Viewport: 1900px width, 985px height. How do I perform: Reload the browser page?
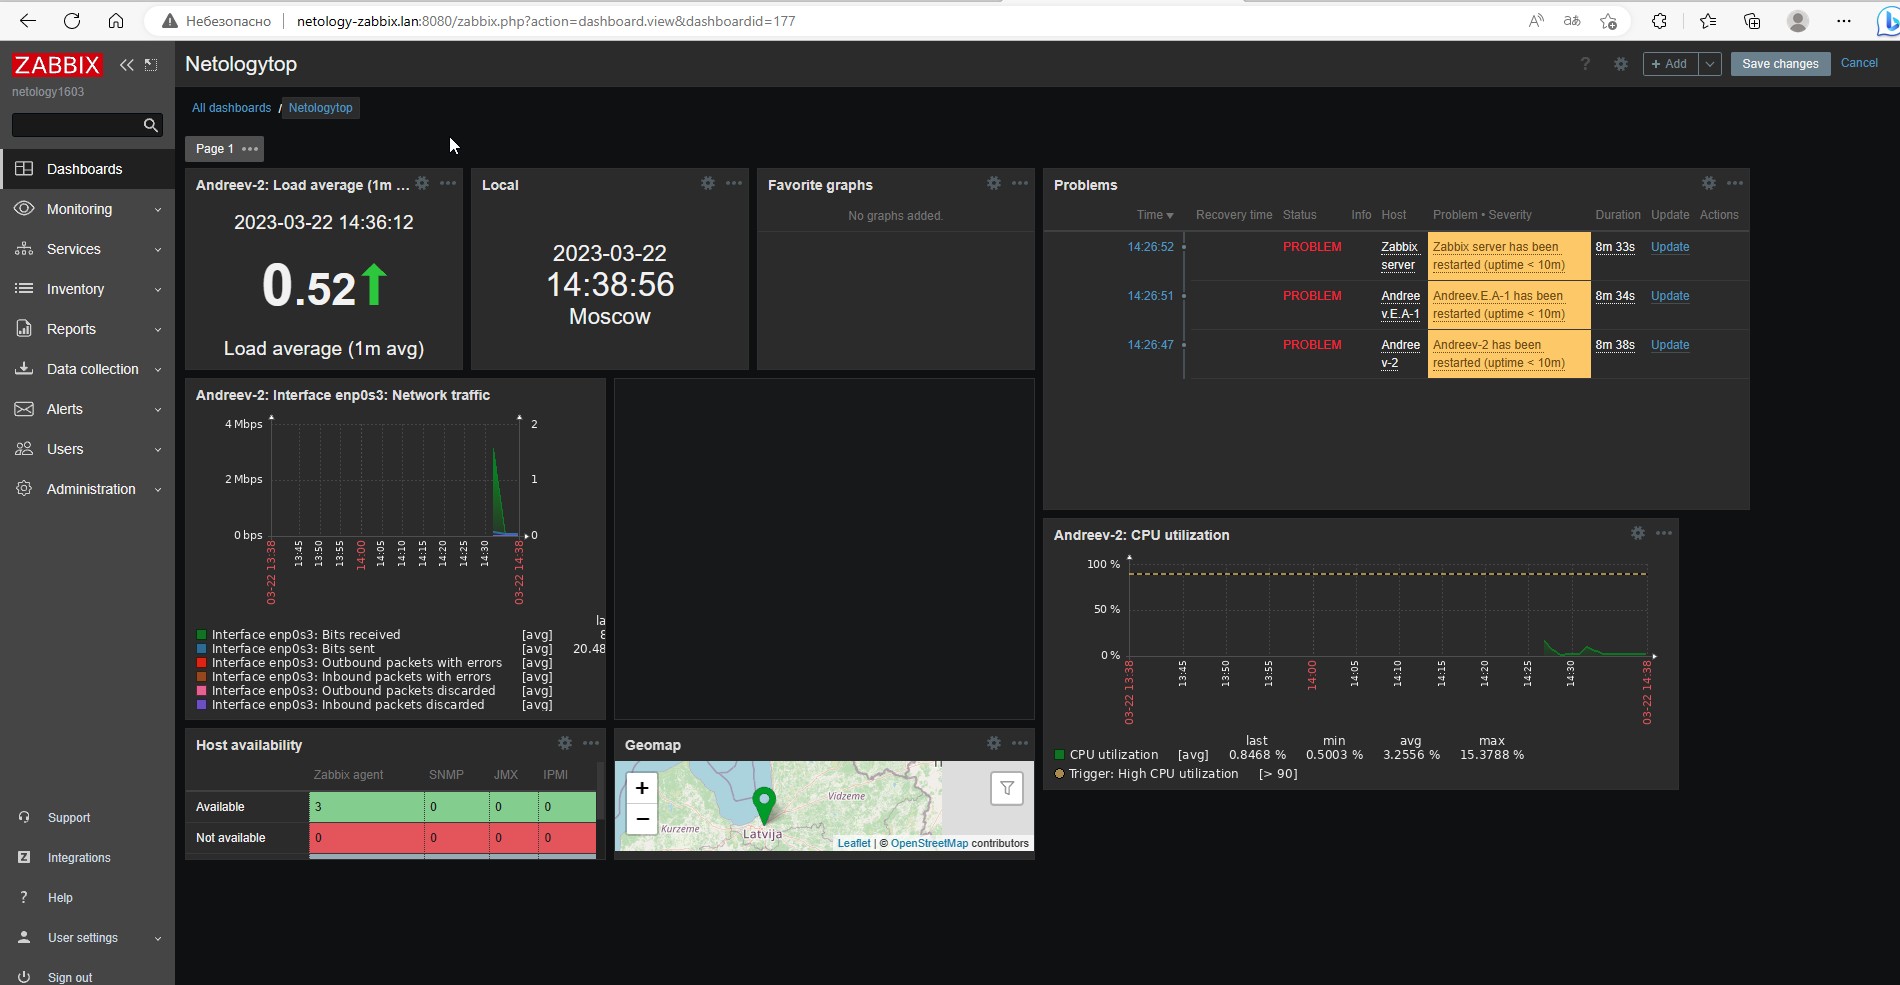72,21
